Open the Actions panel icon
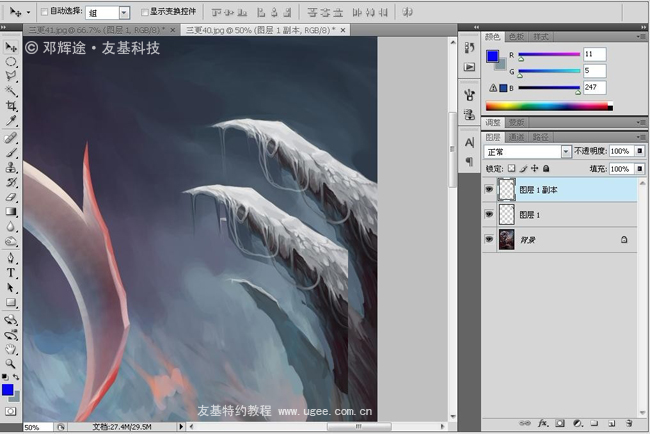 pos(469,66)
